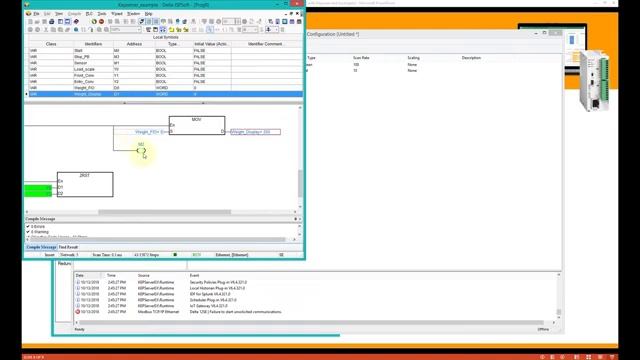The height and width of the screenshot is (360, 640).
Task: Open the small numeric dropdown in second toolbar row
Action: tap(255, 29)
